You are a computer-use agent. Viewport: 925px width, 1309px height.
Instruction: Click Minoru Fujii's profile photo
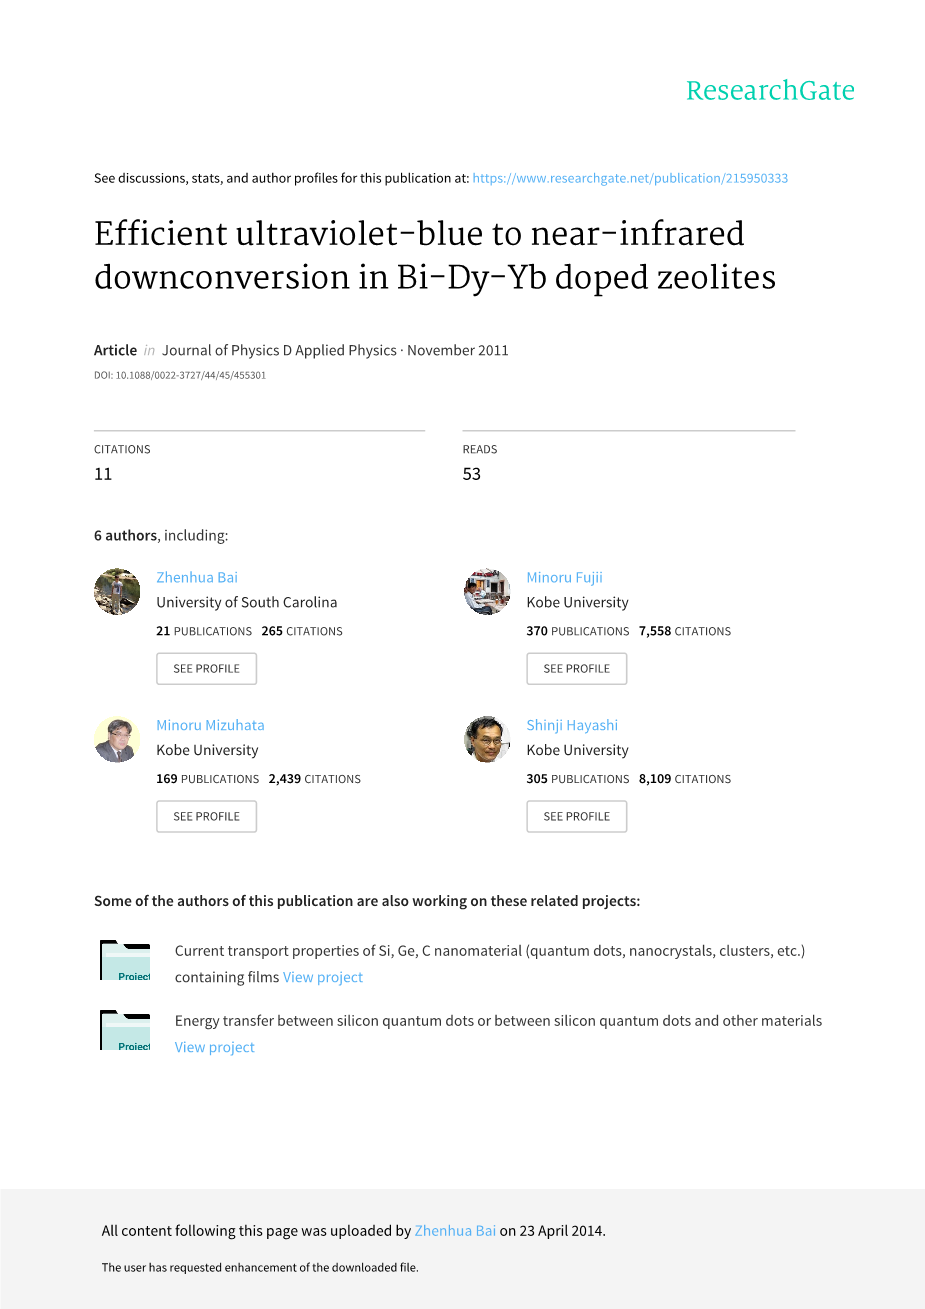pos(487,592)
